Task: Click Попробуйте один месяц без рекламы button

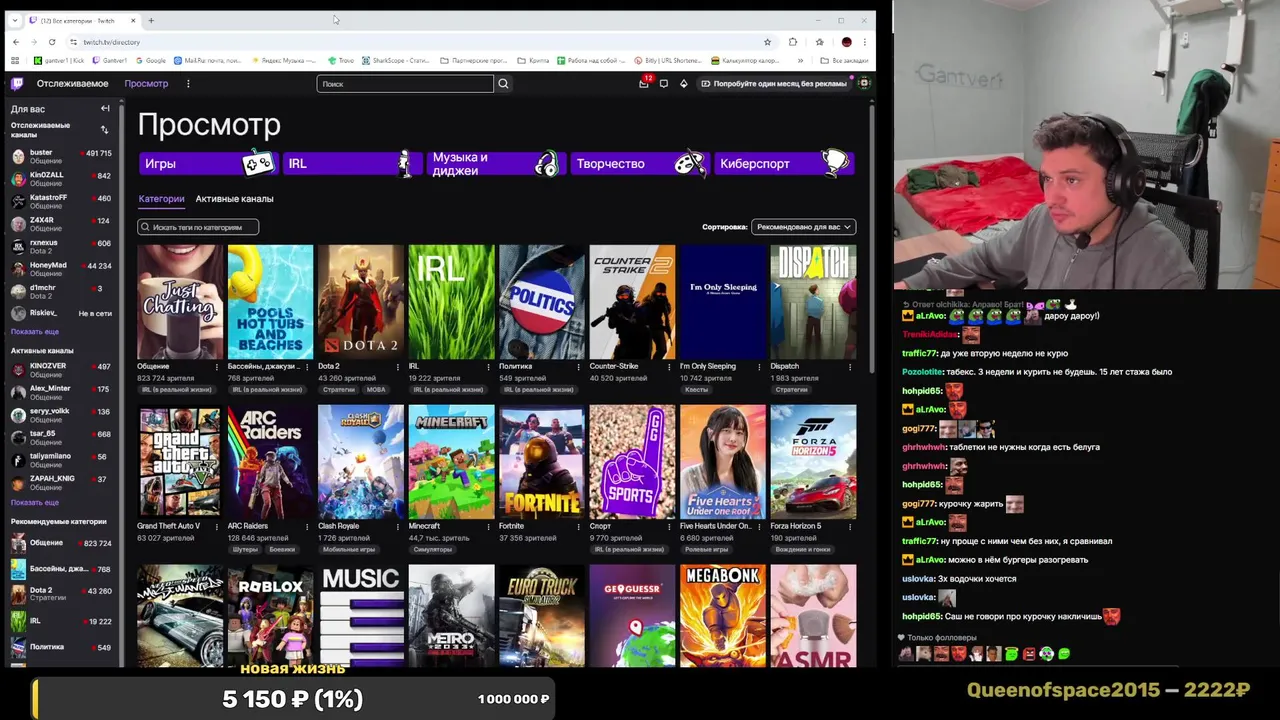Action: [774, 84]
